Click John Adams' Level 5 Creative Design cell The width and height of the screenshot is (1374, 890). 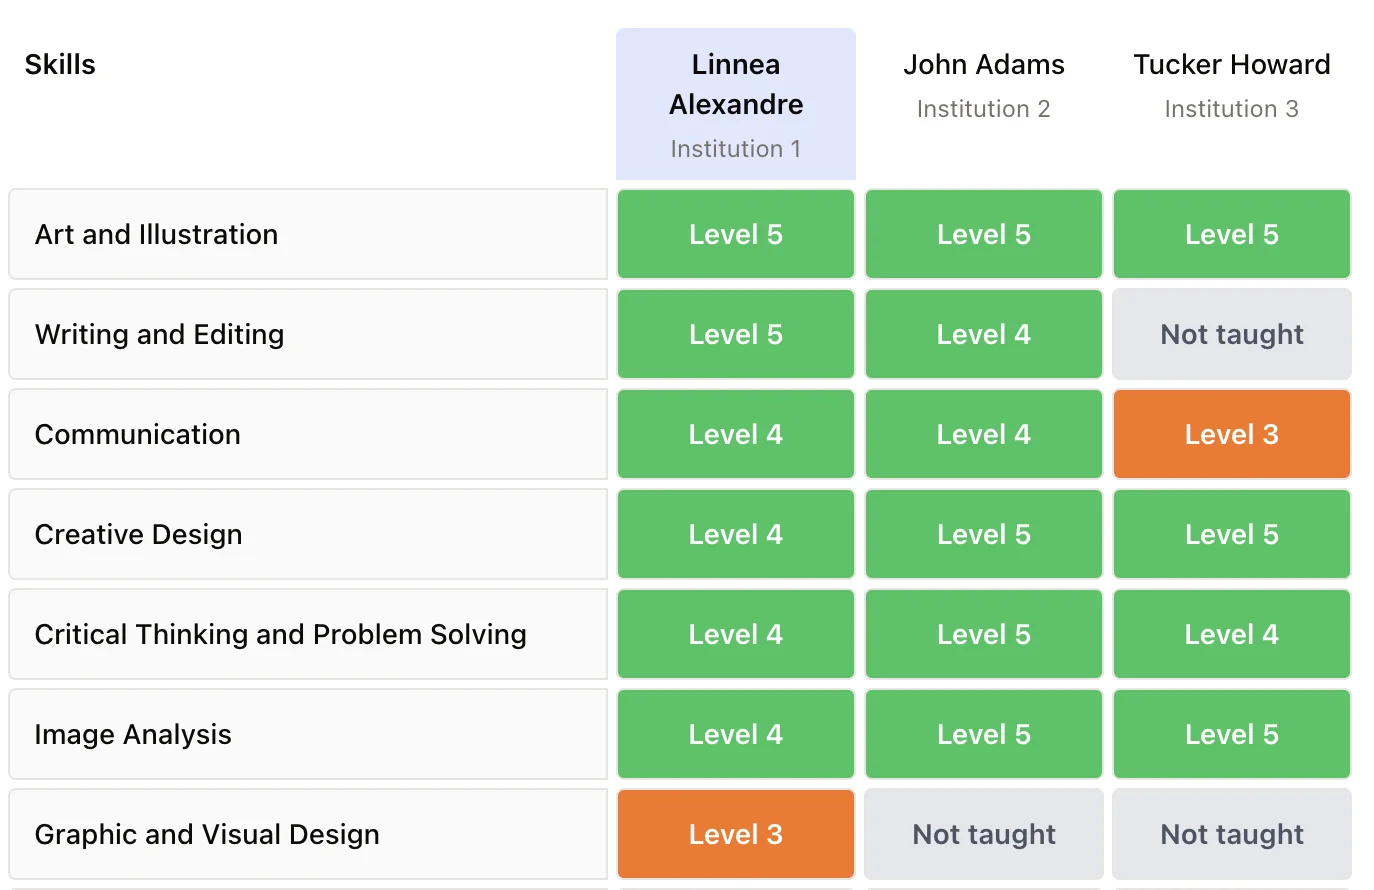(983, 534)
